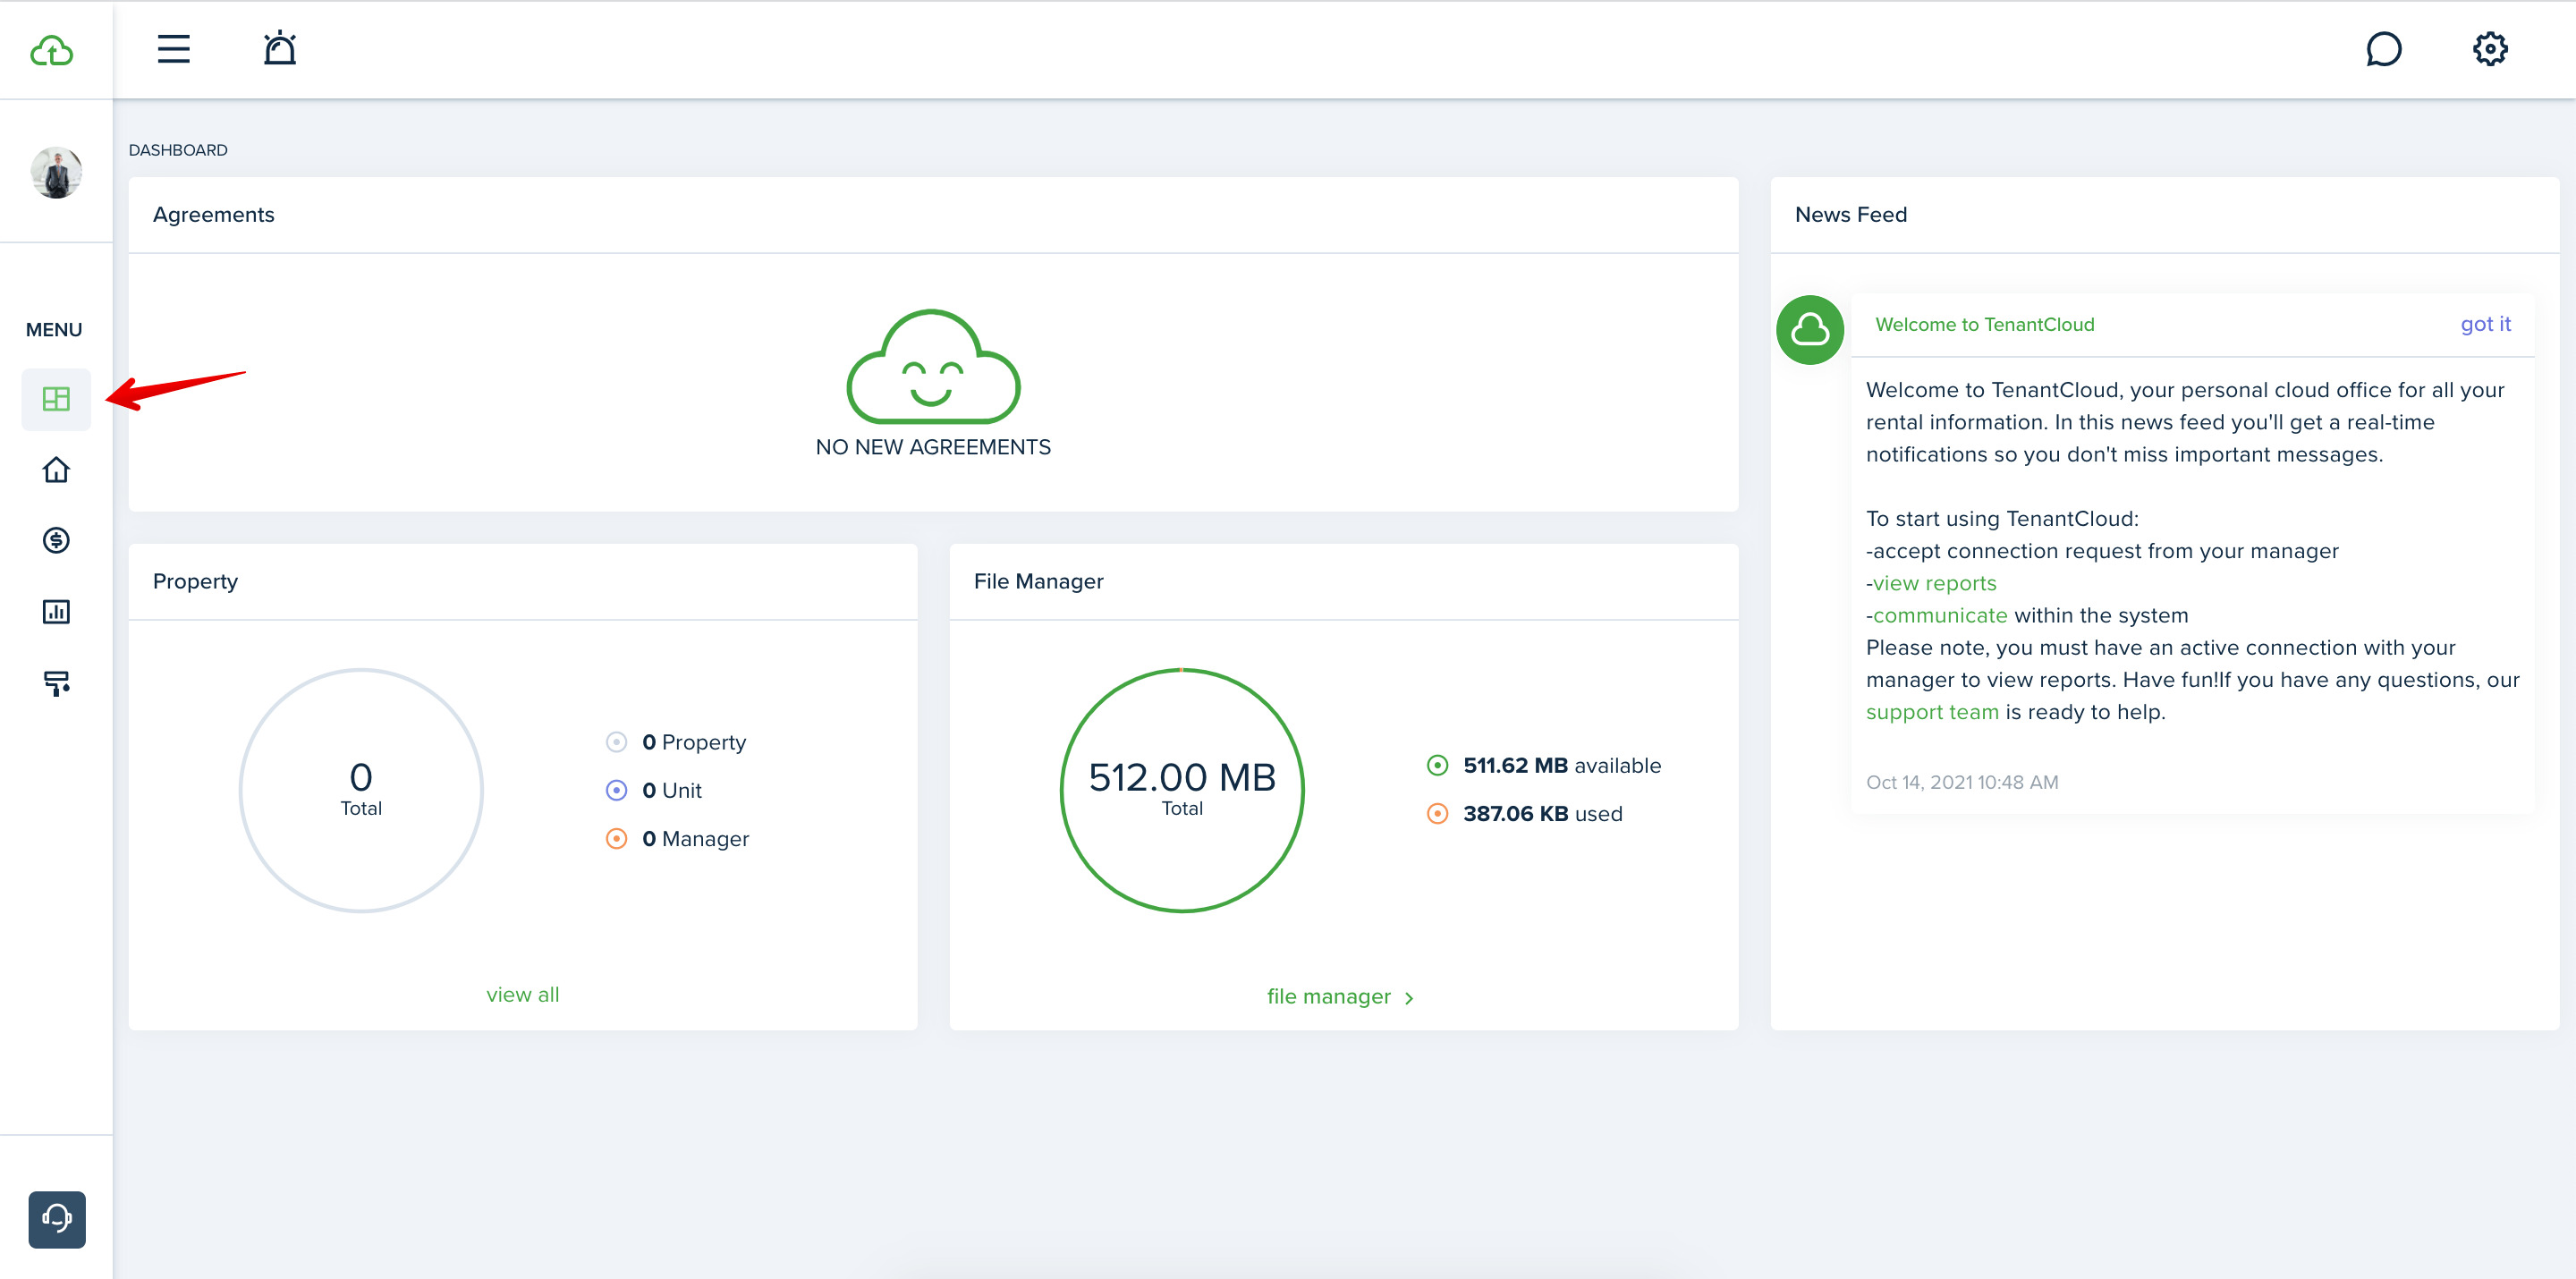
Task: Follow the communicate link
Action: pos(1940,615)
